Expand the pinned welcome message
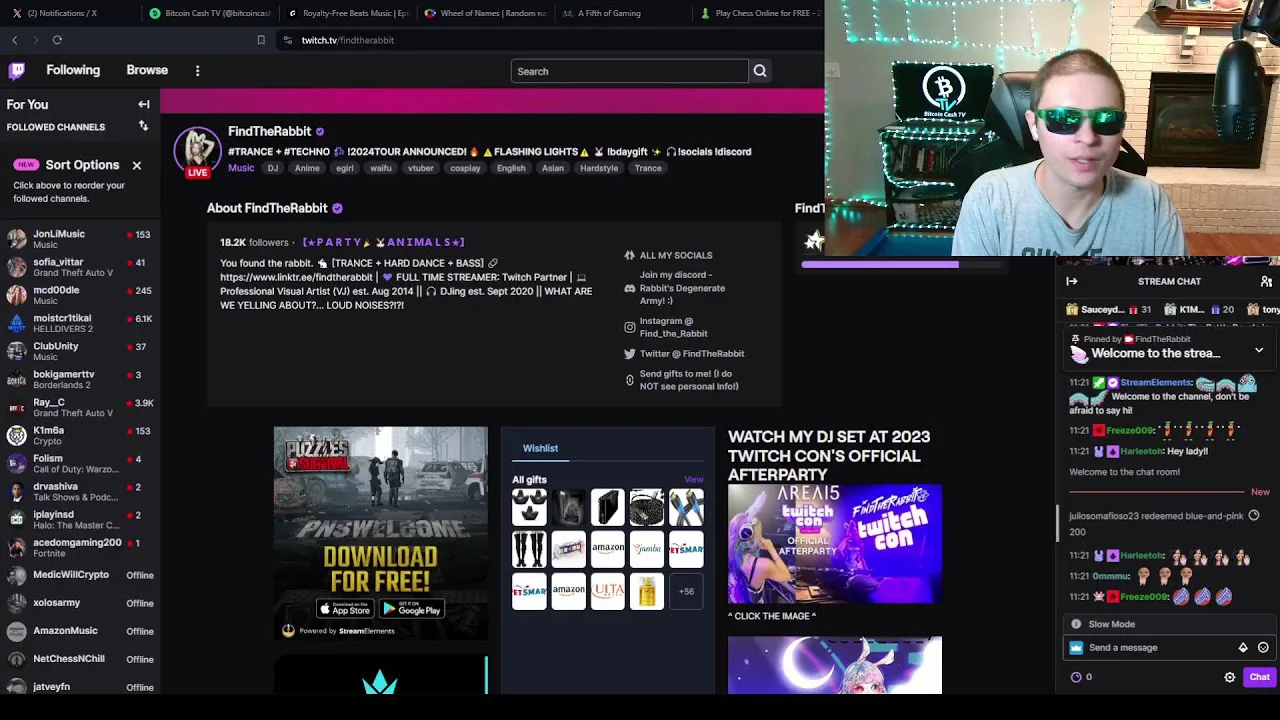This screenshot has width=1280, height=720. point(1259,351)
